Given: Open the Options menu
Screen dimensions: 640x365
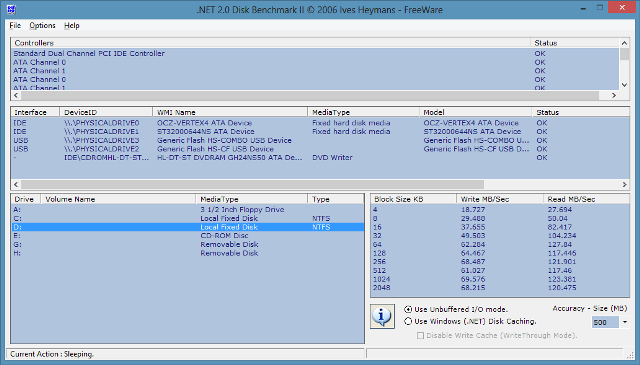Looking at the screenshot, I should 42,25.
